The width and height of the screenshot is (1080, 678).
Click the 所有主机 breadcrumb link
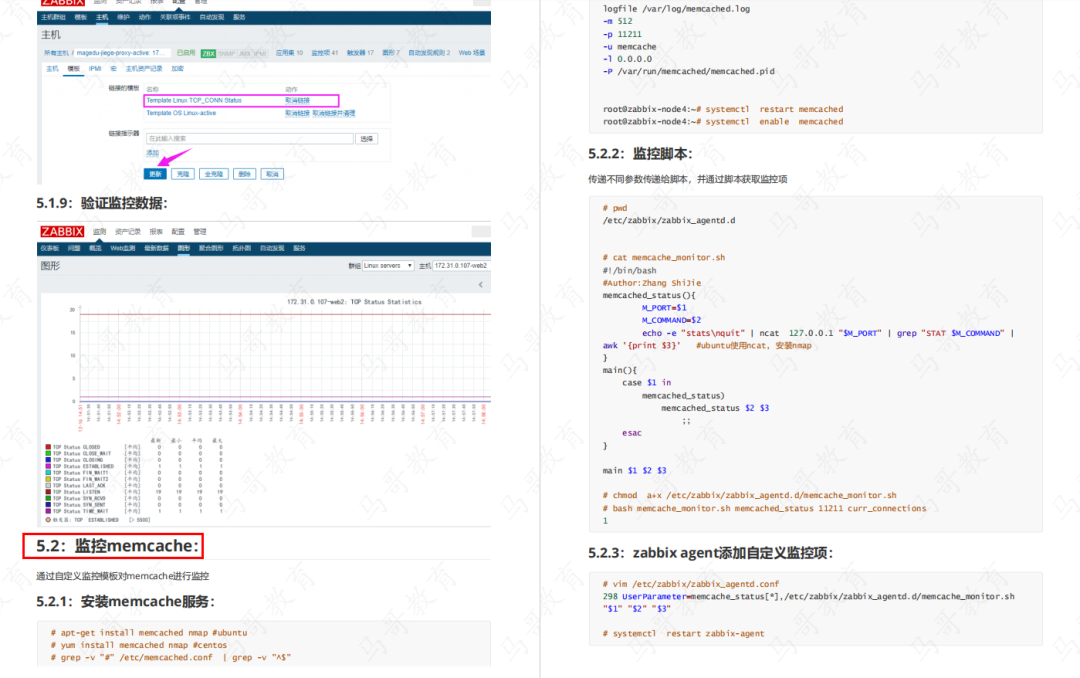(x=56, y=53)
